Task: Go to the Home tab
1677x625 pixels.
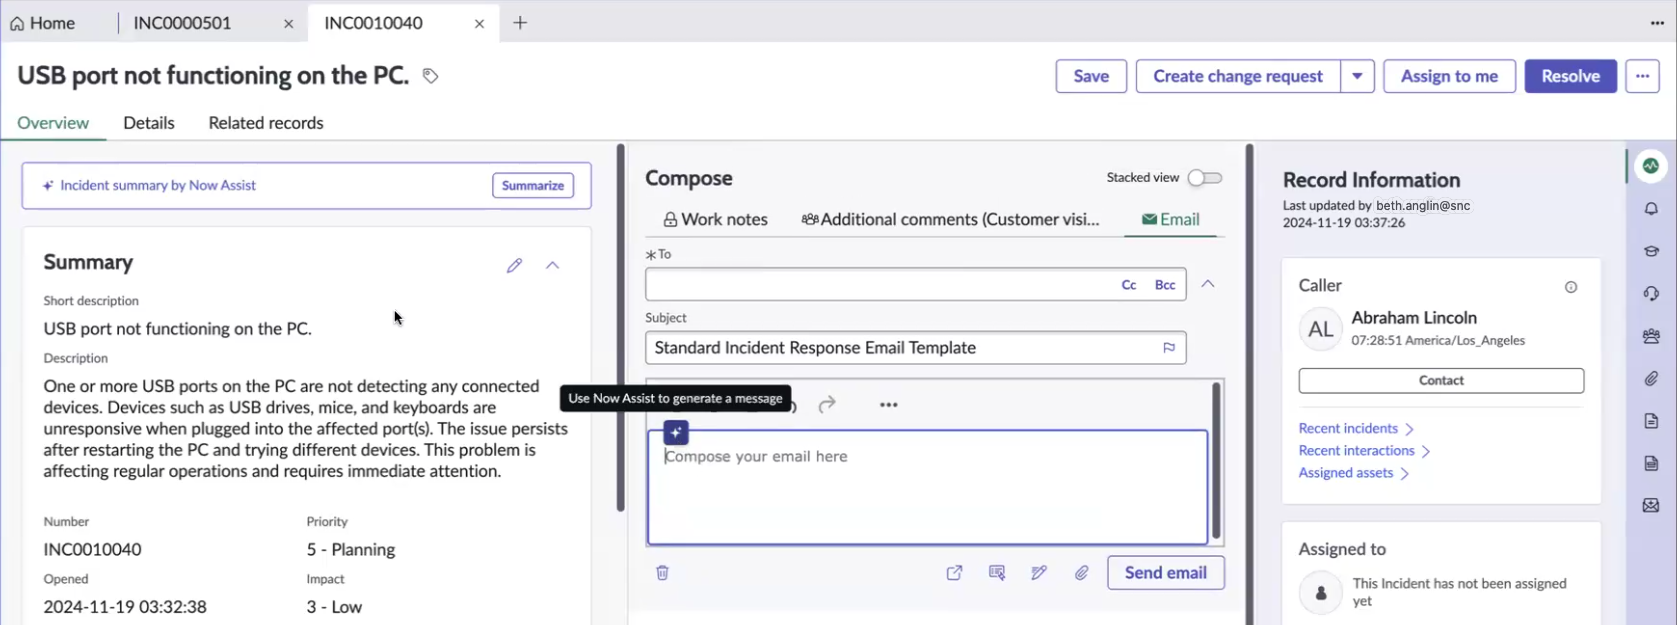Action: coord(43,23)
